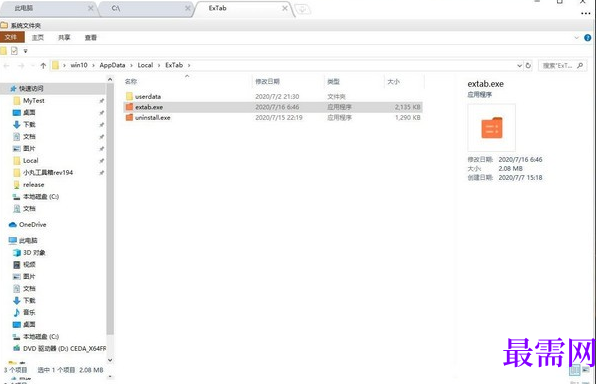Close the ExTab tab

[285, 8]
